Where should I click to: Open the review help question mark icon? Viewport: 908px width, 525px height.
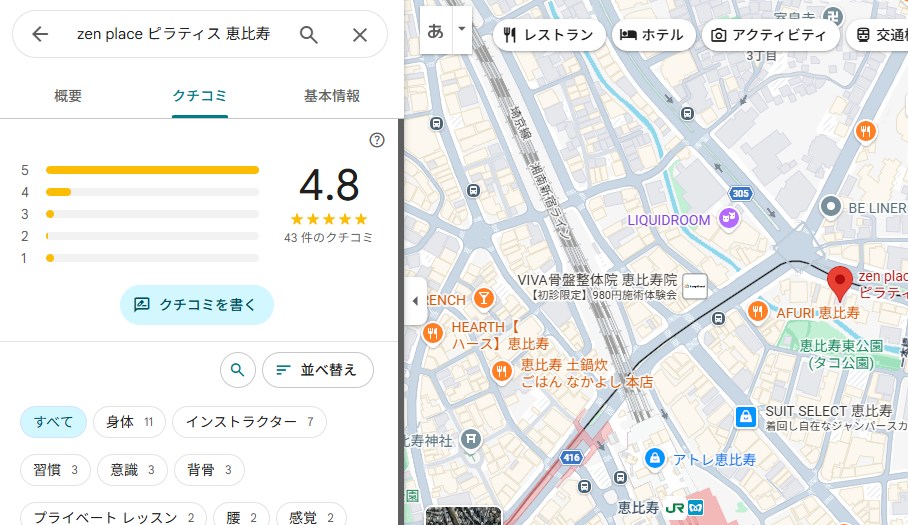(x=377, y=140)
